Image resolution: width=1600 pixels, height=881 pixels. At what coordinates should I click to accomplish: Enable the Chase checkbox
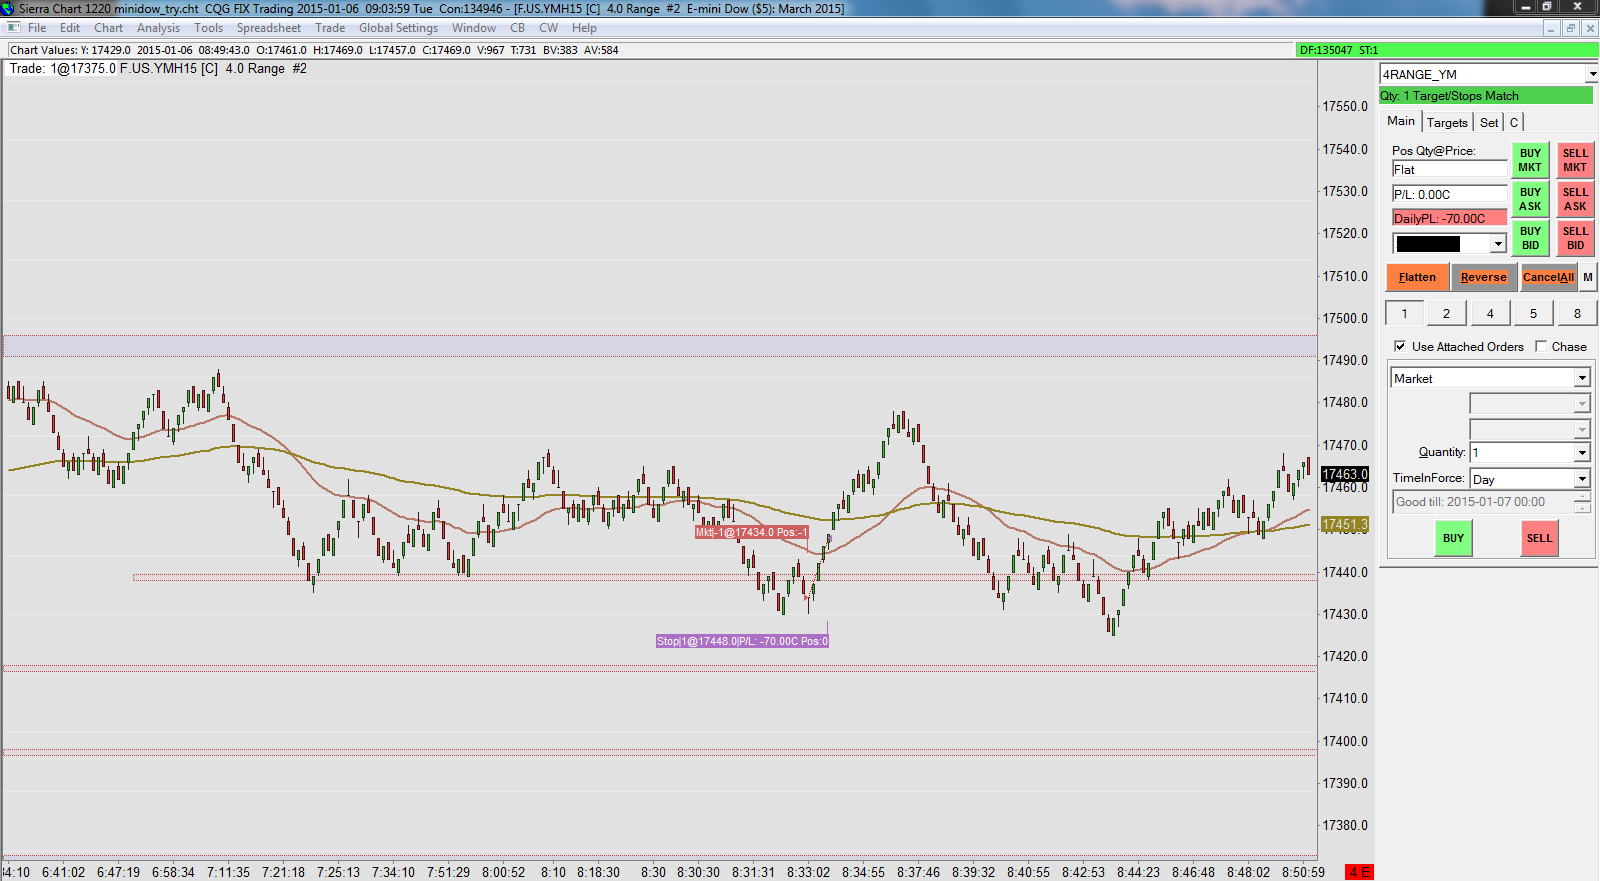pos(1541,346)
